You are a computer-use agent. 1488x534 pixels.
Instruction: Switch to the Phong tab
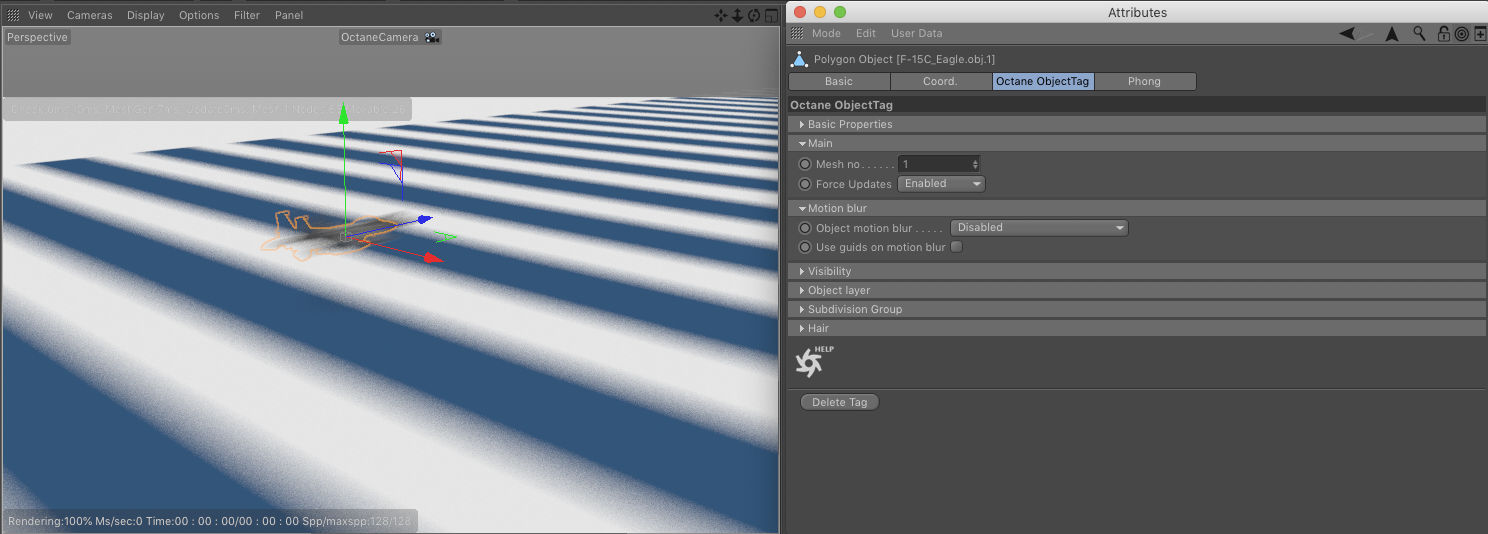1144,81
